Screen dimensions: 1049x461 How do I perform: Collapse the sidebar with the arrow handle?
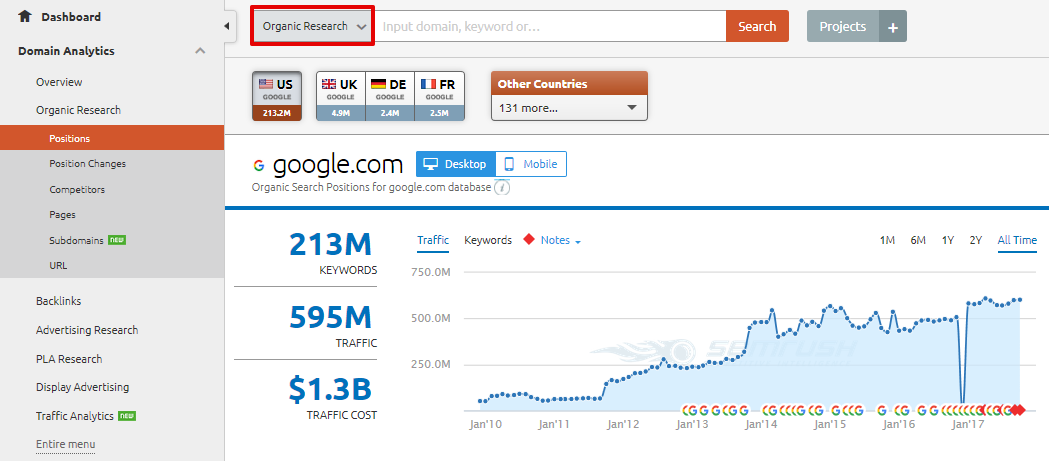click(226, 26)
